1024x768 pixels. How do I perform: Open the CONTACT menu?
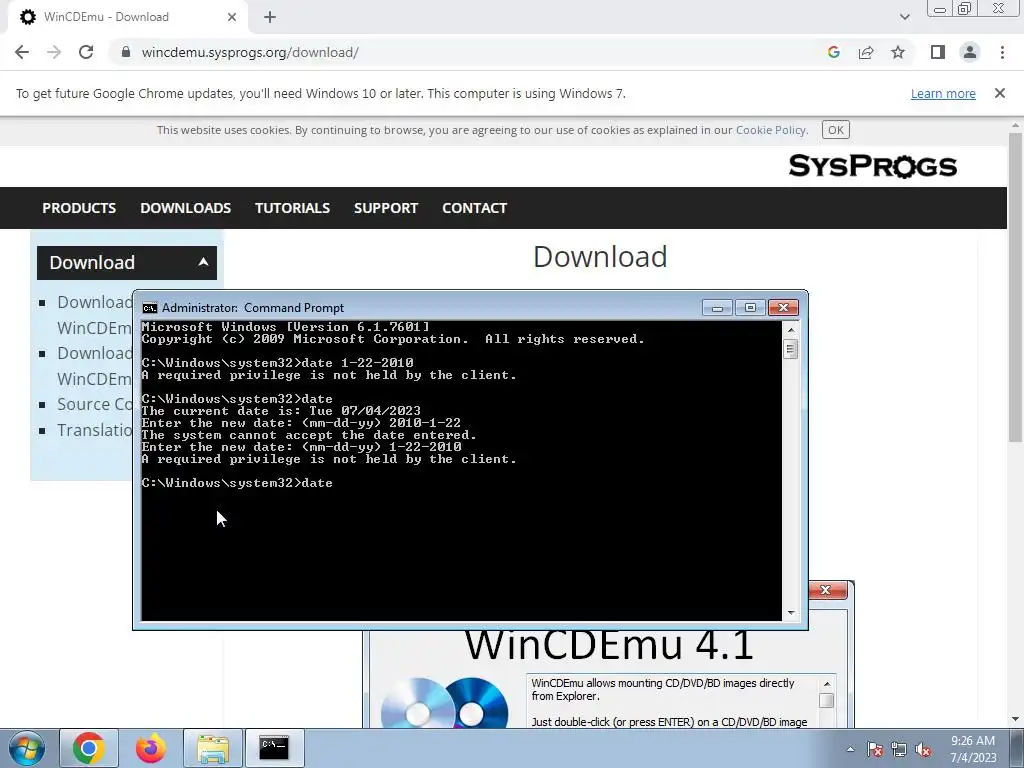(x=474, y=208)
